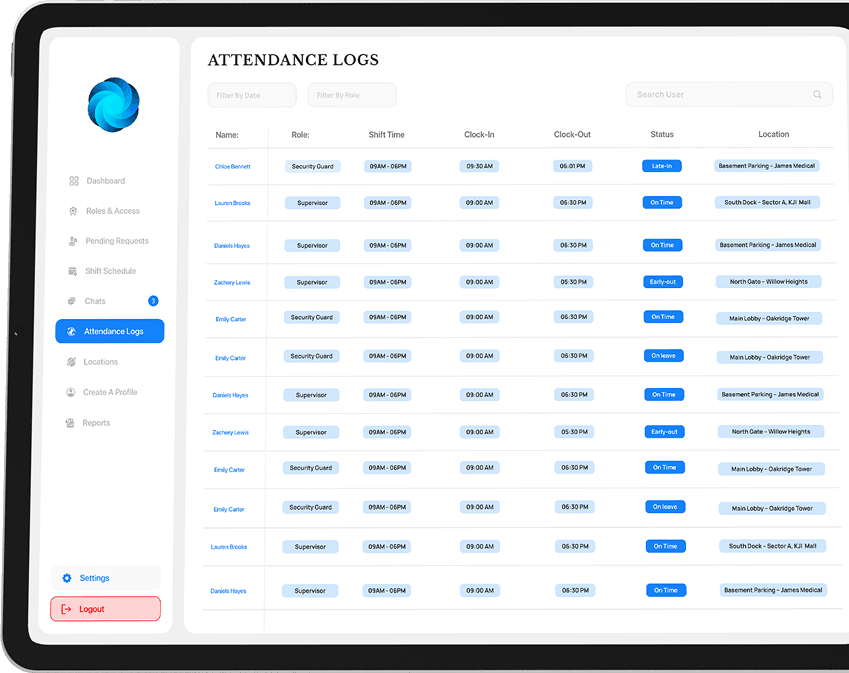
Task: Click the 06:01 PM clock-out value
Action: [x=572, y=166]
